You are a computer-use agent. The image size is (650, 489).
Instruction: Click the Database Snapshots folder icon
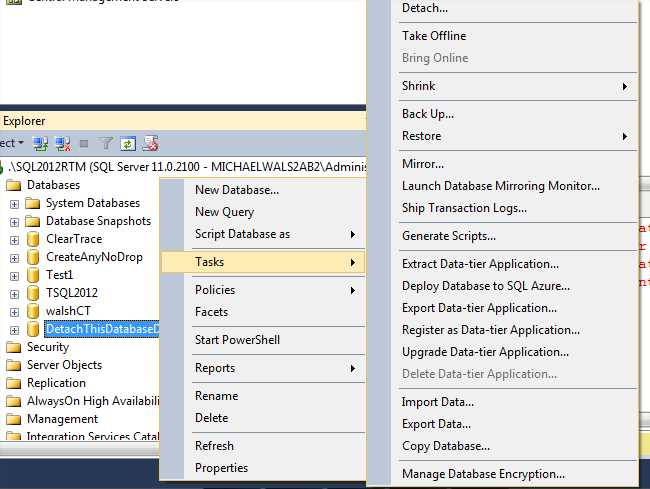point(32,221)
